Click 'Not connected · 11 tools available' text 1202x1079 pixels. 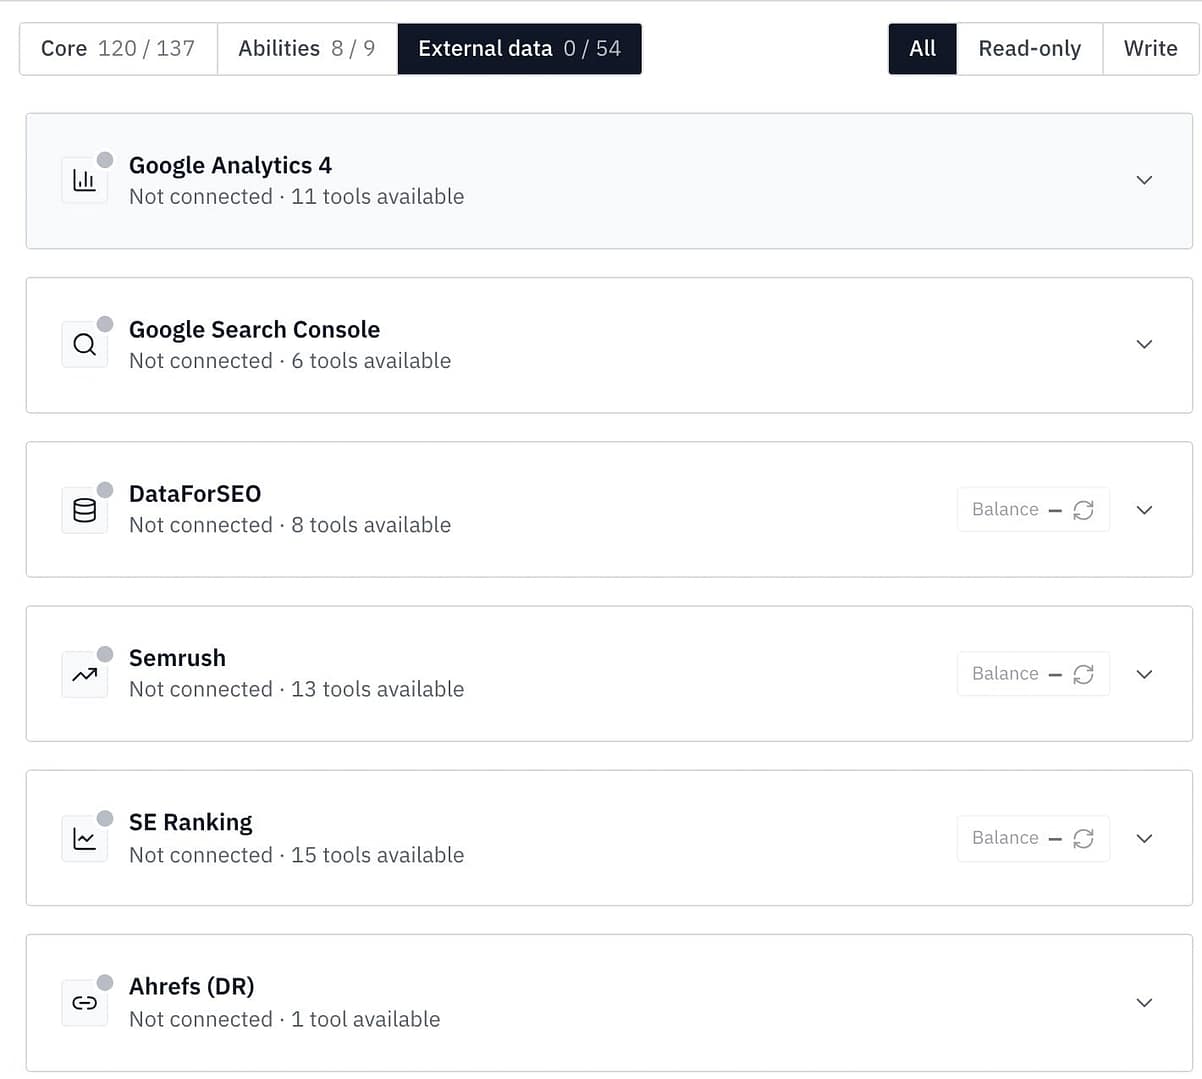tap(296, 197)
